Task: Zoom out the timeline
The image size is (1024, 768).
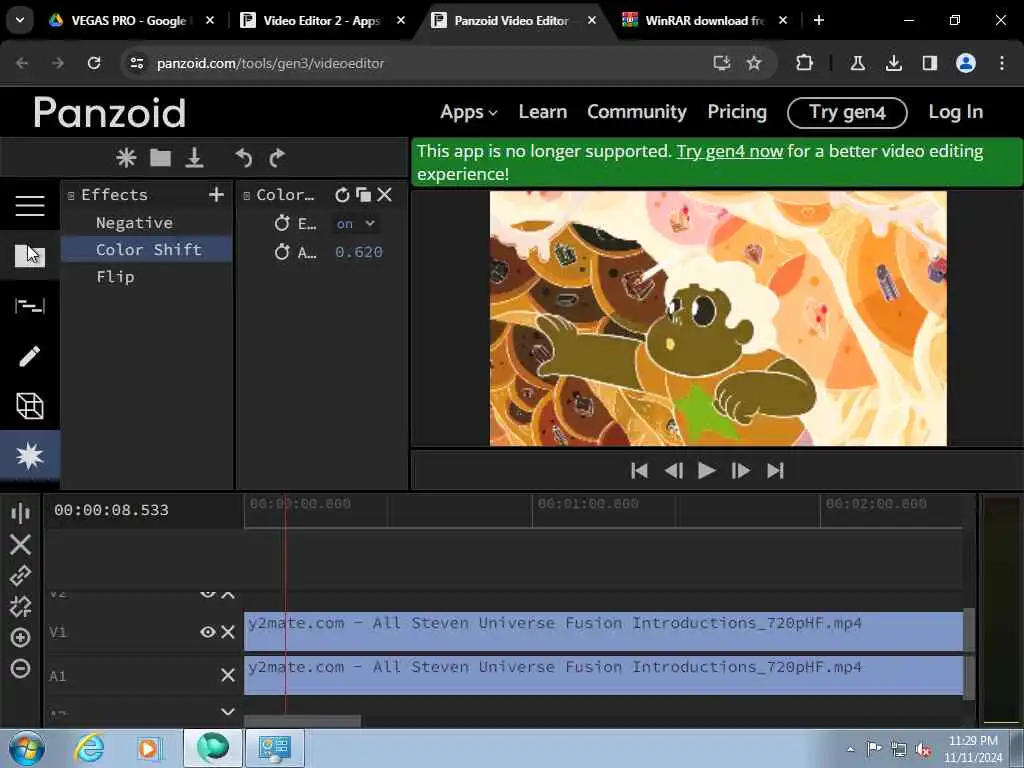Action: tap(20, 669)
